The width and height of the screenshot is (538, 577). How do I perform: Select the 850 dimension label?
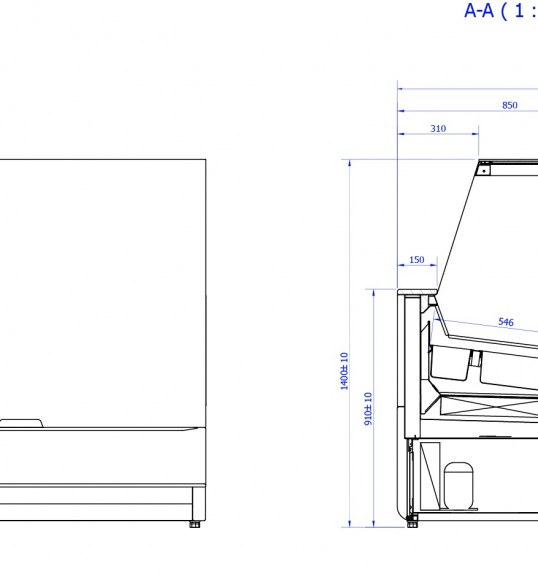coord(510,105)
